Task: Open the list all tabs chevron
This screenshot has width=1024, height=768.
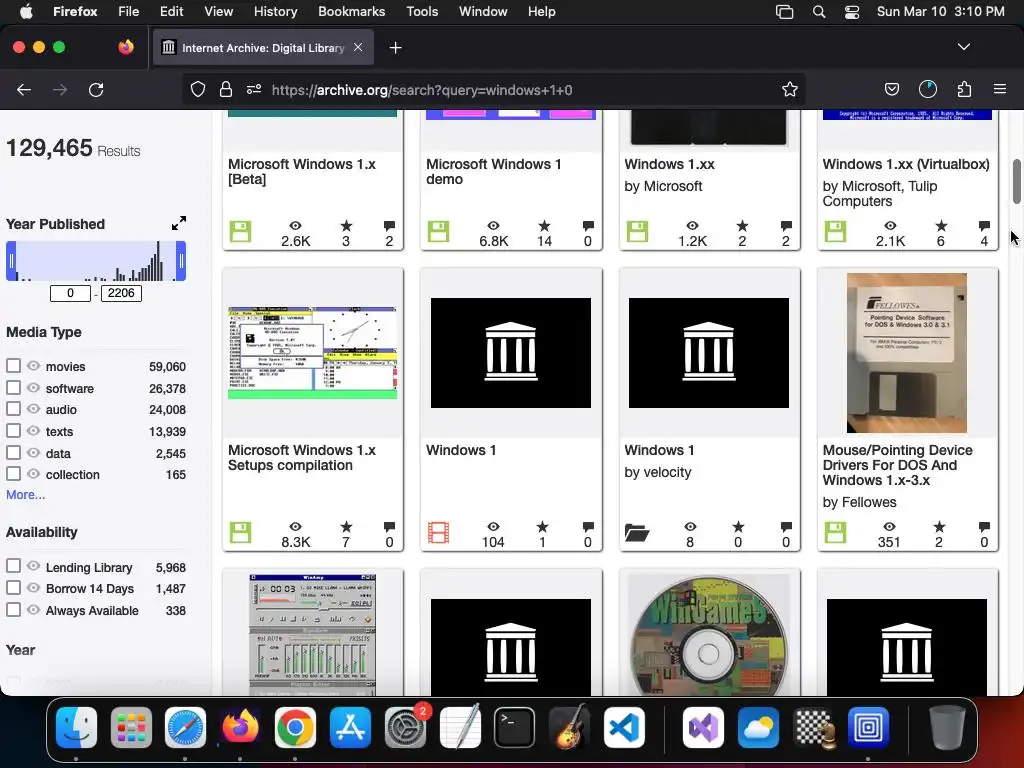Action: tap(963, 47)
